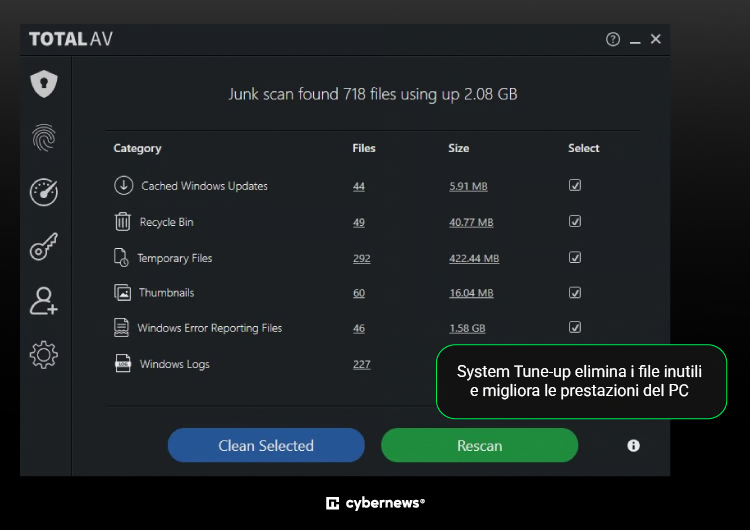Open the 49 files link for Recycle Bin
The width and height of the screenshot is (750, 530).
pyautogui.click(x=359, y=222)
